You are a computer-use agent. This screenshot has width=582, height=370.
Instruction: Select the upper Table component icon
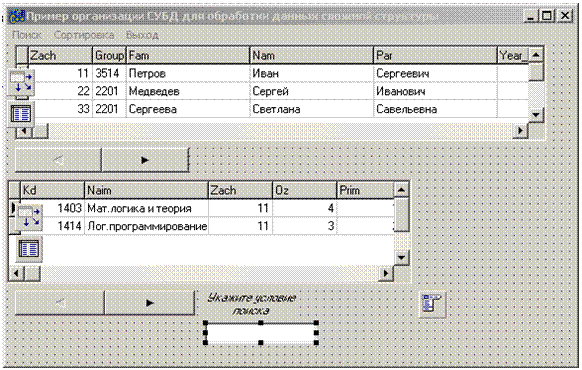(21, 113)
